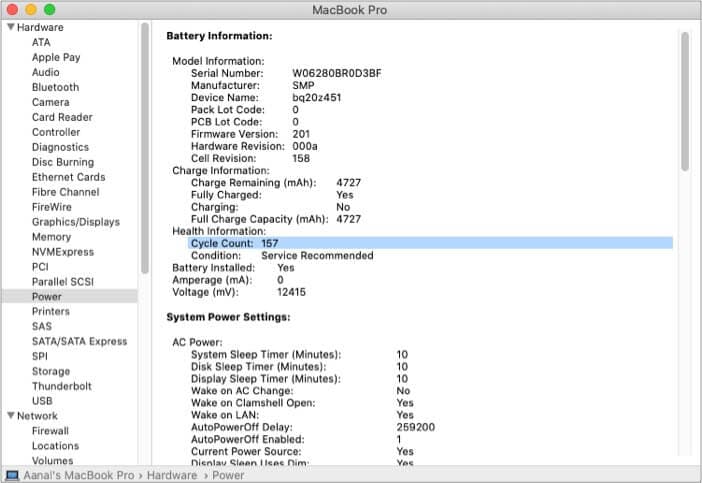Click the Hardware category label

[40, 27]
